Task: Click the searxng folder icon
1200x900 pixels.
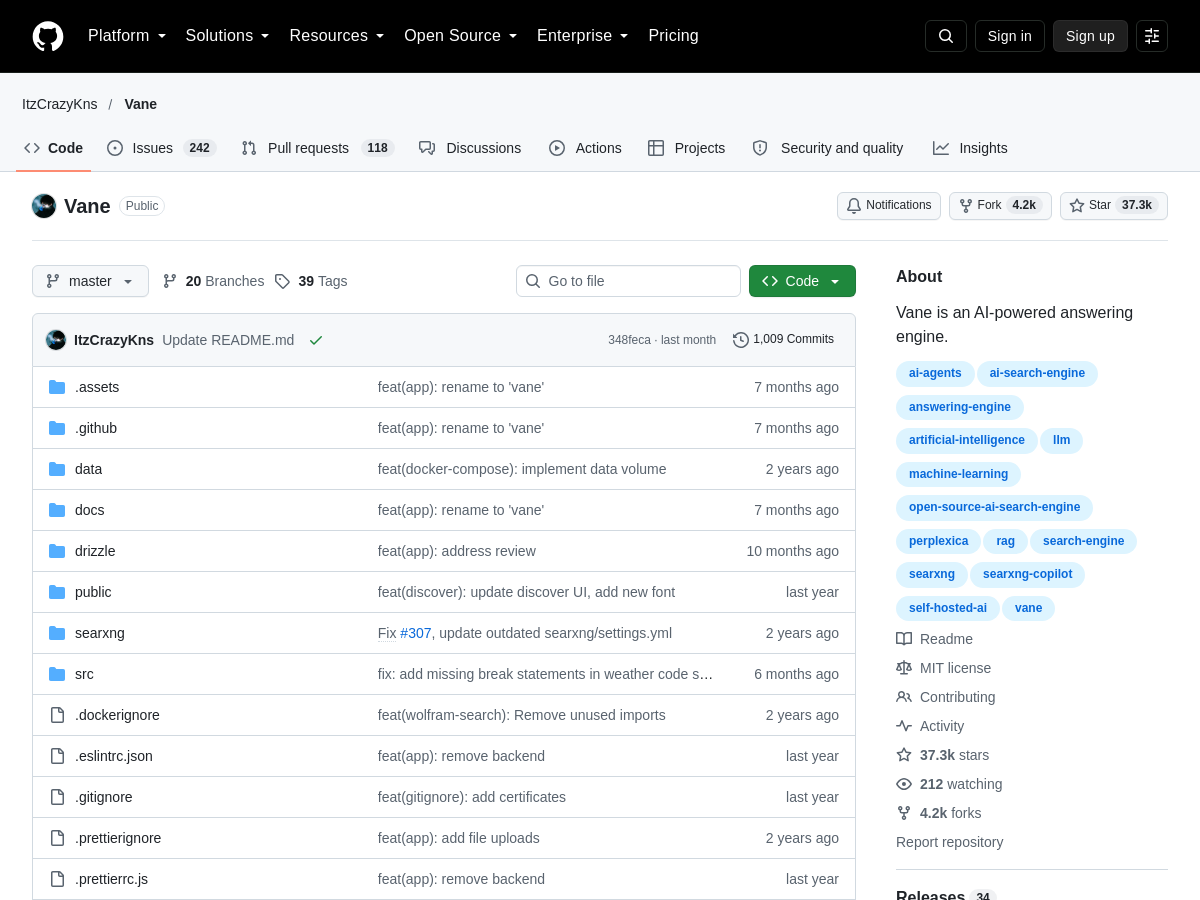Action: tap(57, 633)
